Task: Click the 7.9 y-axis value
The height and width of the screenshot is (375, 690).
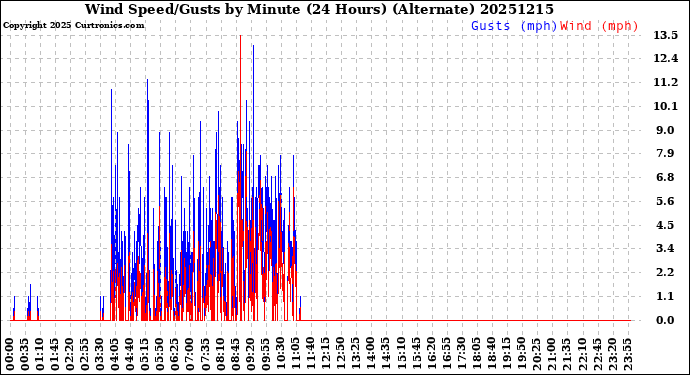Action: (665, 154)
